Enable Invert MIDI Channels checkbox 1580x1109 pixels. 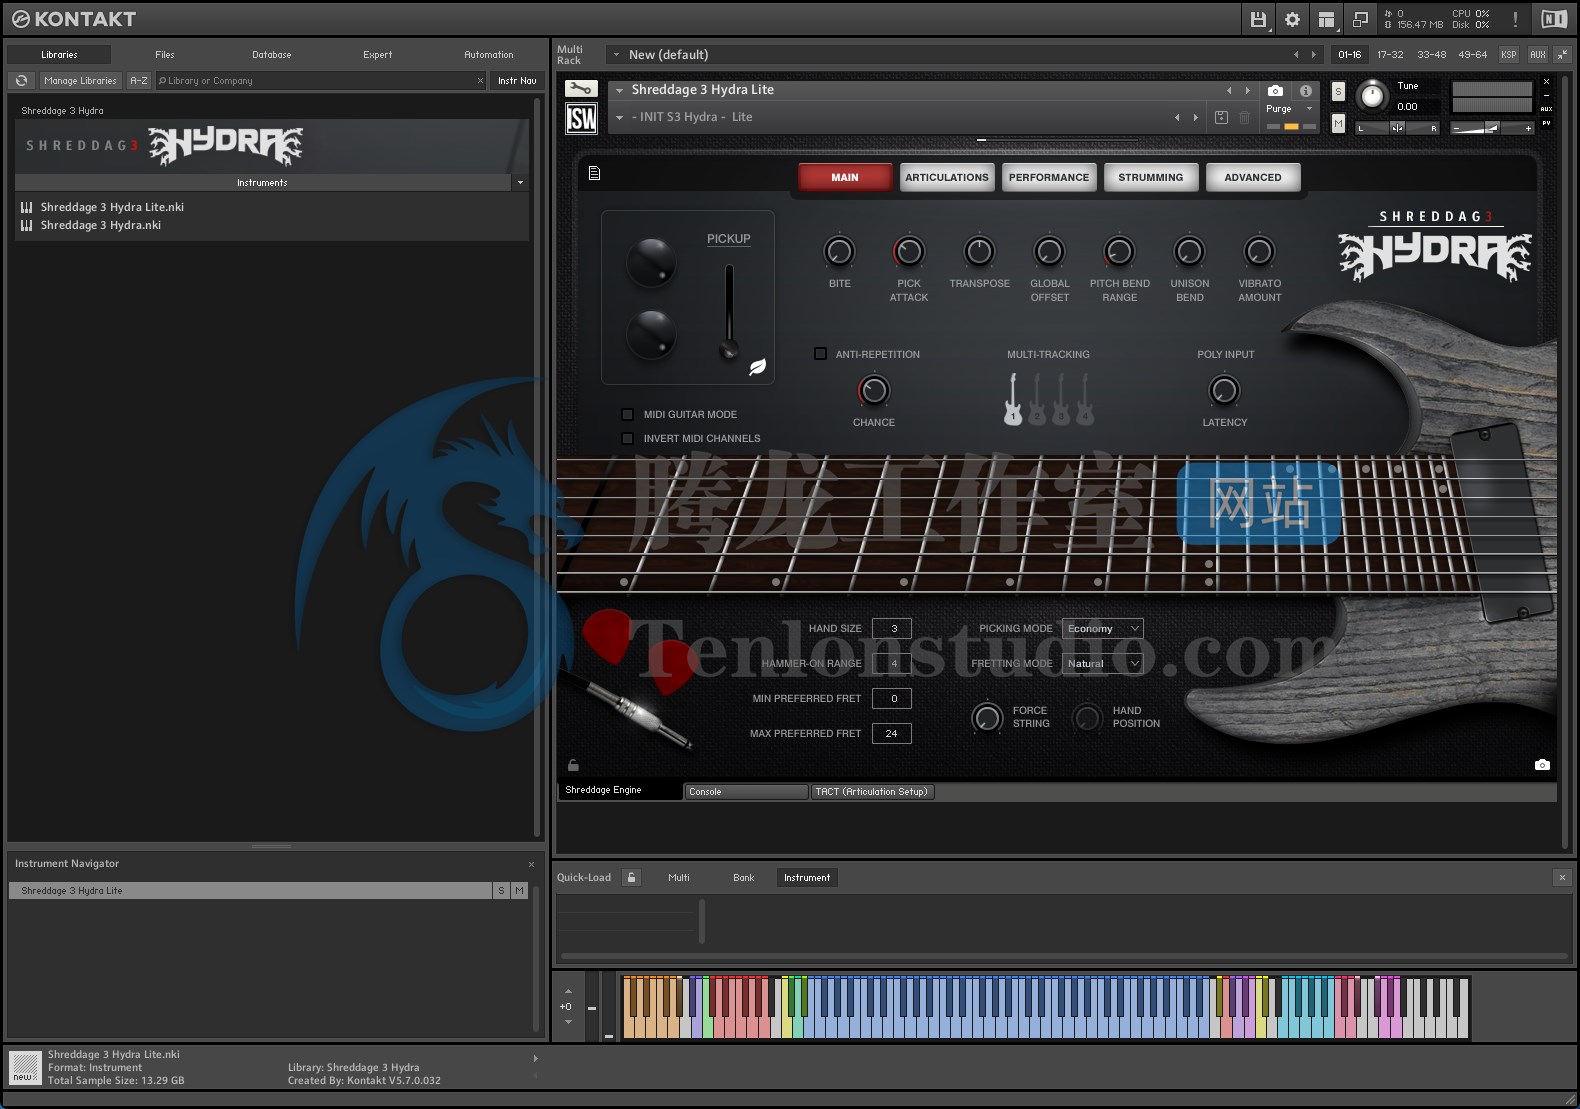click(x=627, y=438)
